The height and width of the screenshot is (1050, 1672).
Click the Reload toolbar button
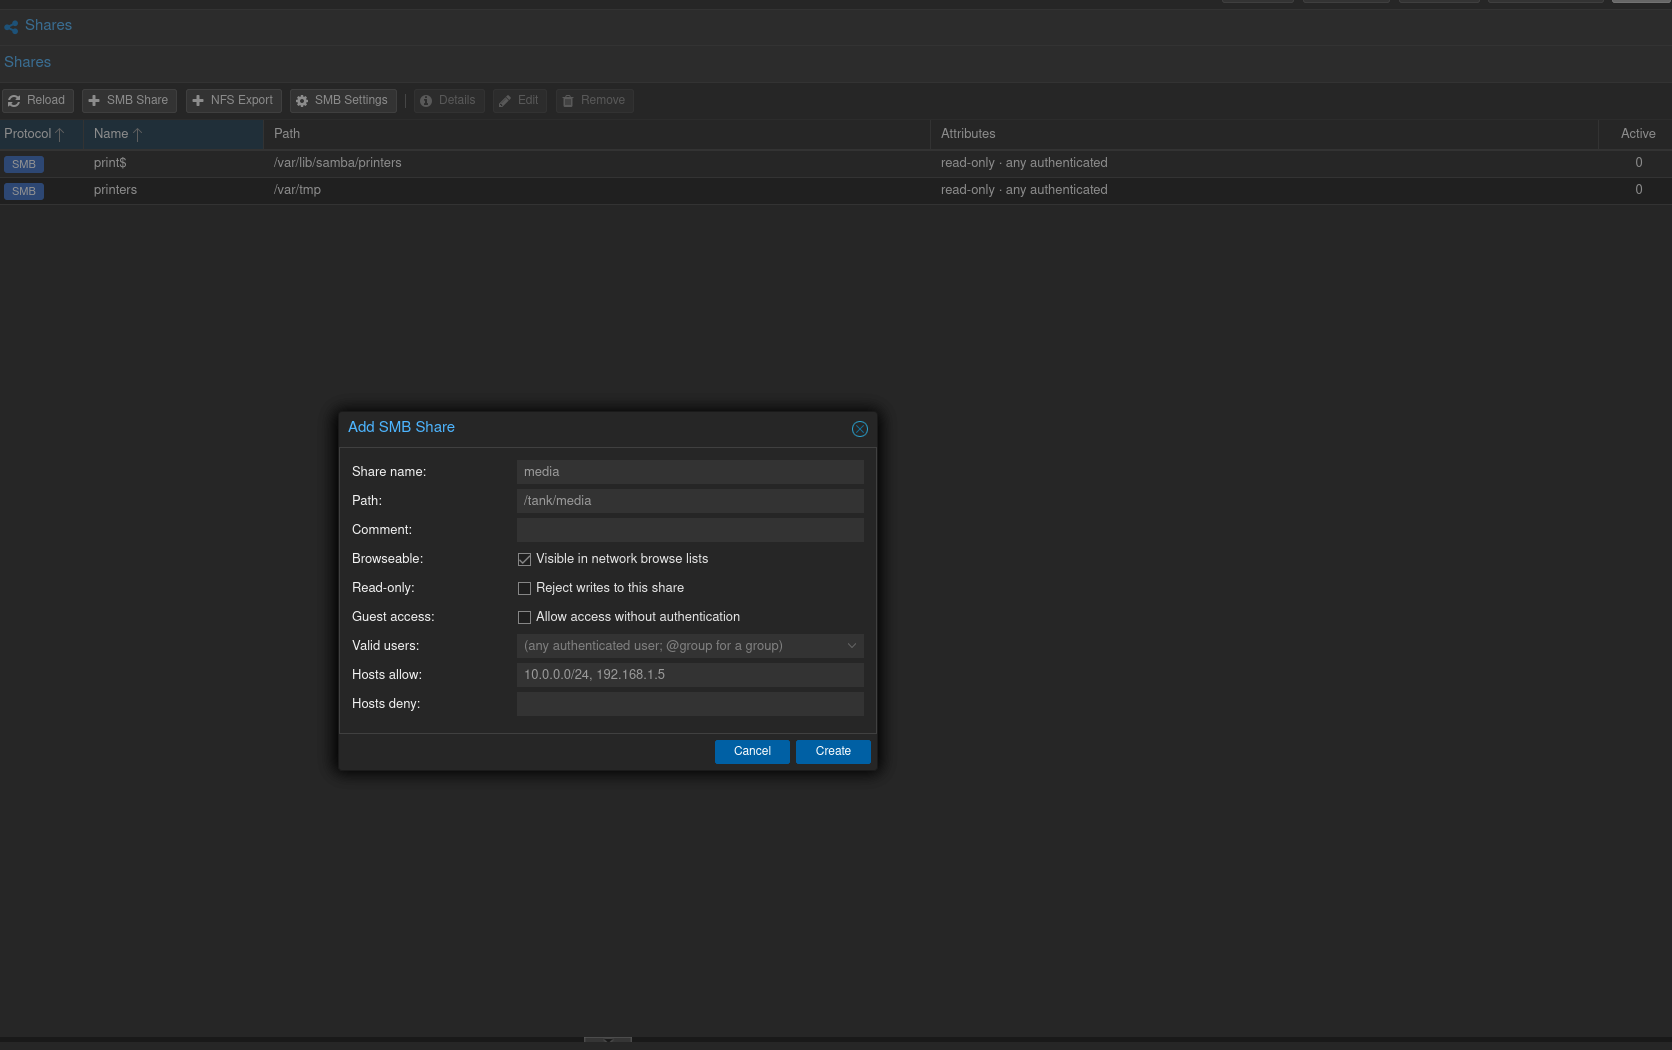pyautogui.click(x=38, y=100)
